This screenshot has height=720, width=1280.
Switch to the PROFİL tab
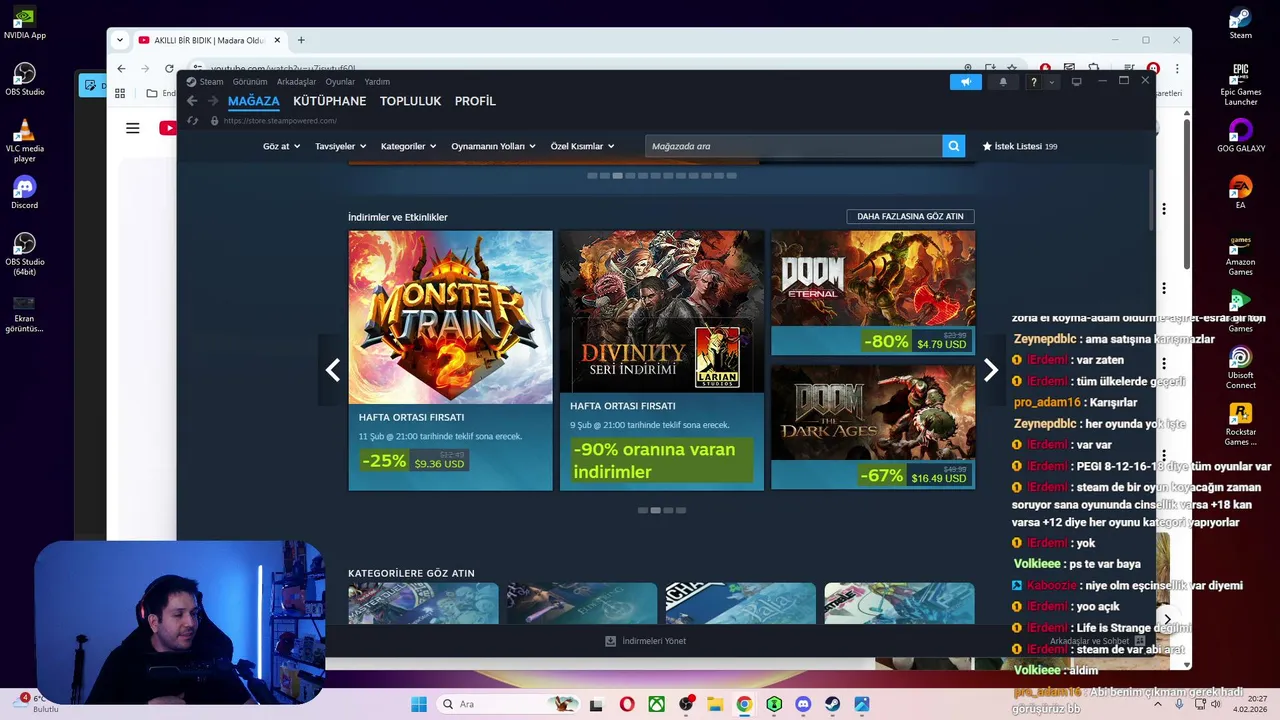tap(475, 101)
